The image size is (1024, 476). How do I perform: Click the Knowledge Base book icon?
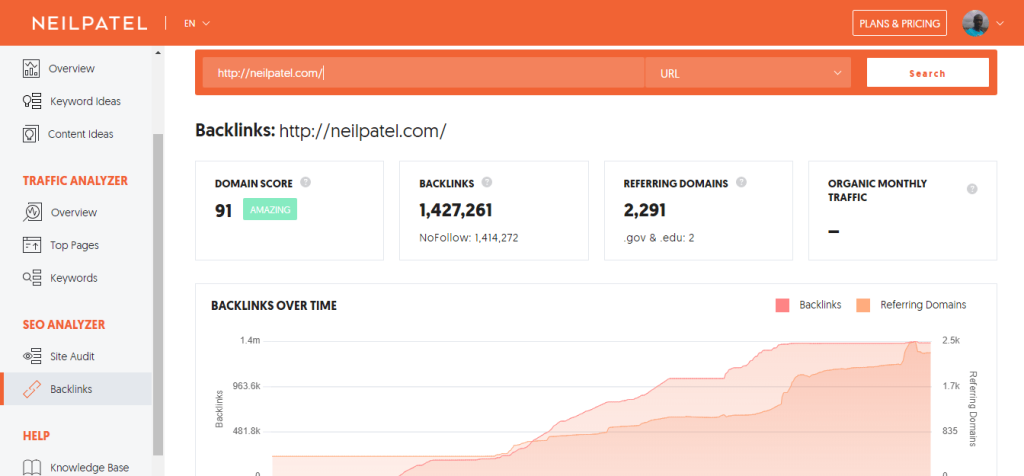[x=32, y=467]
